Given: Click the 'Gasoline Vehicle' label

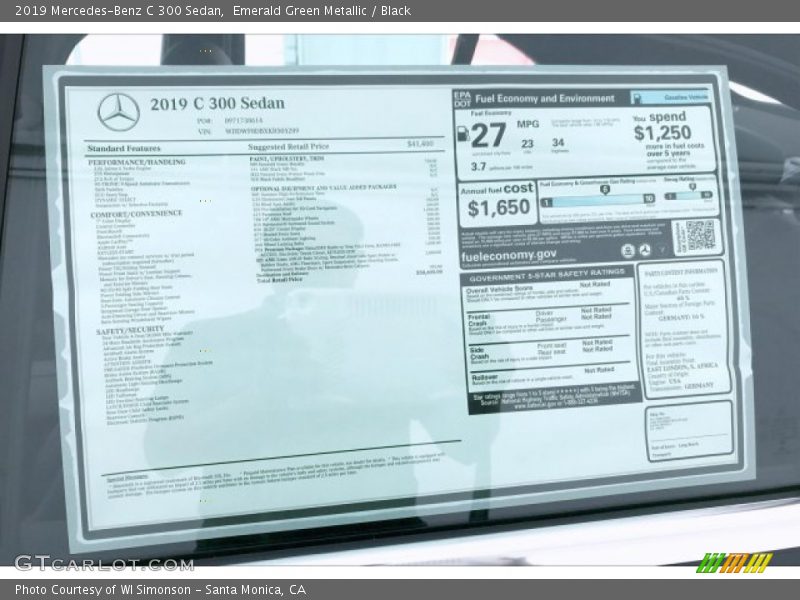Looking at the screenshot, I should point(686,97).
